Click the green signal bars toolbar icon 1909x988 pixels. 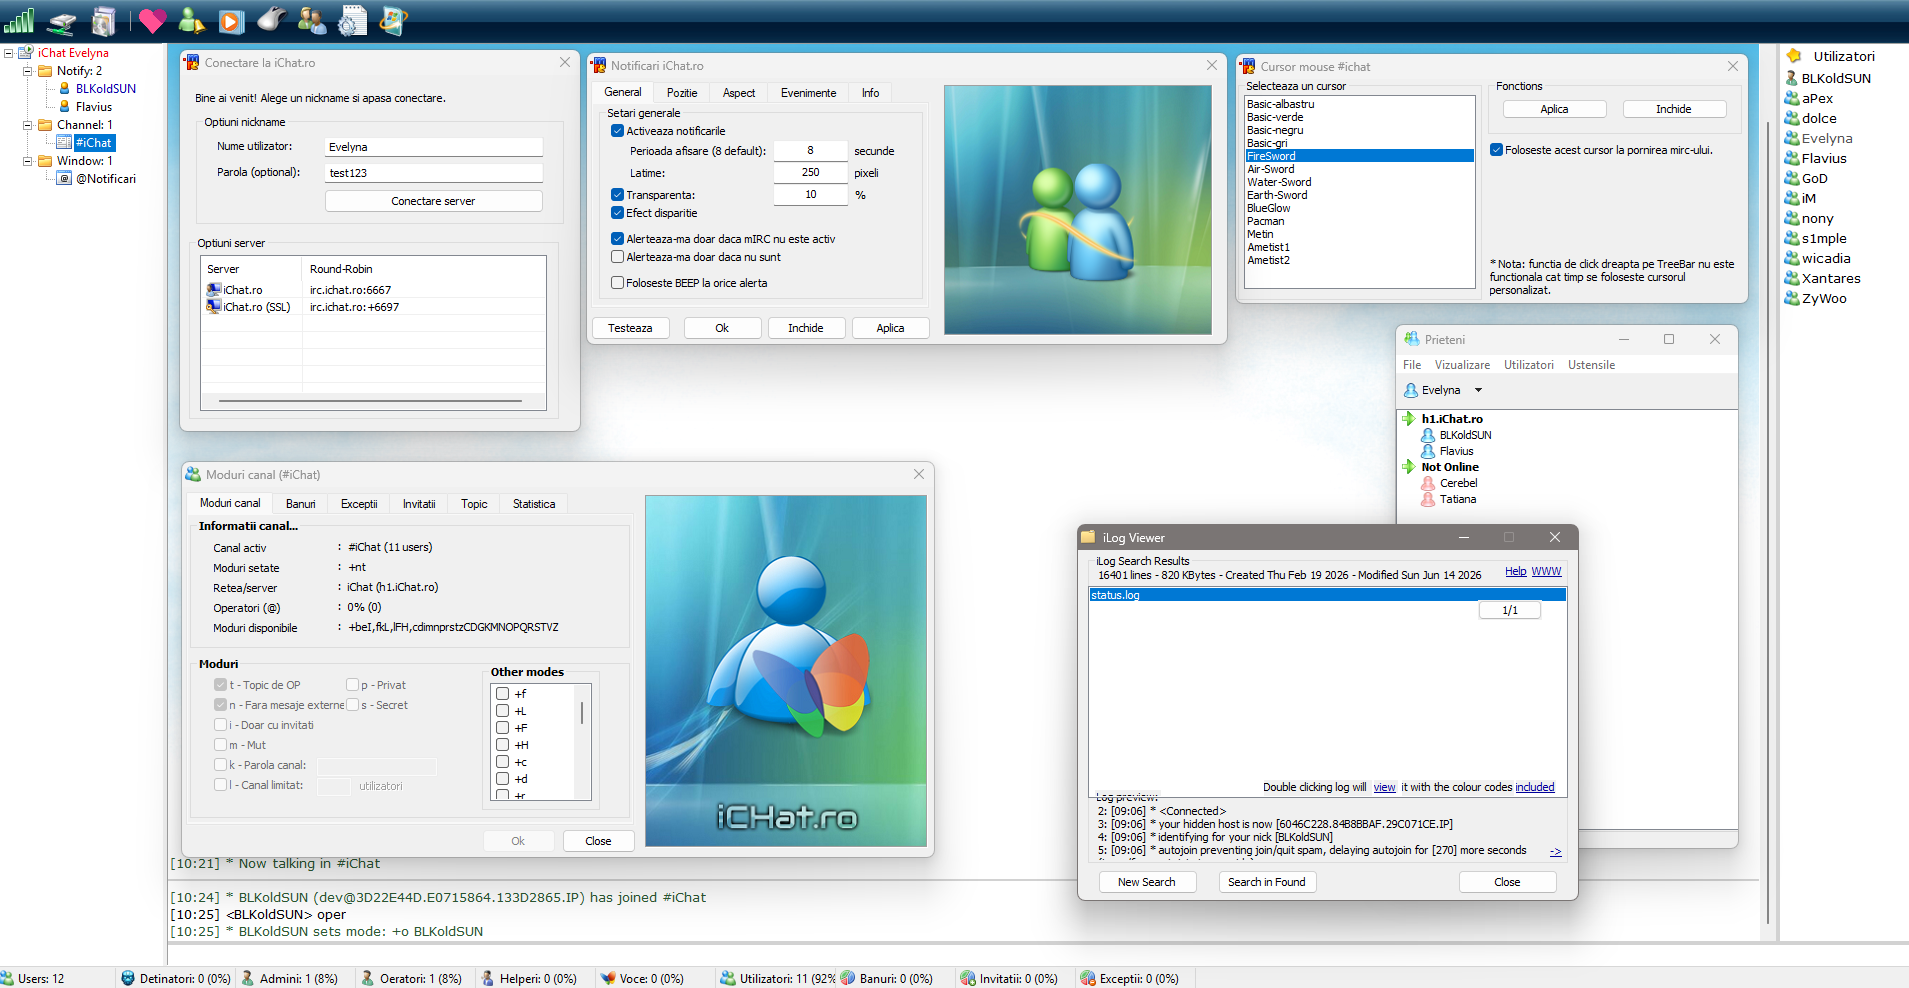[19, 20]
